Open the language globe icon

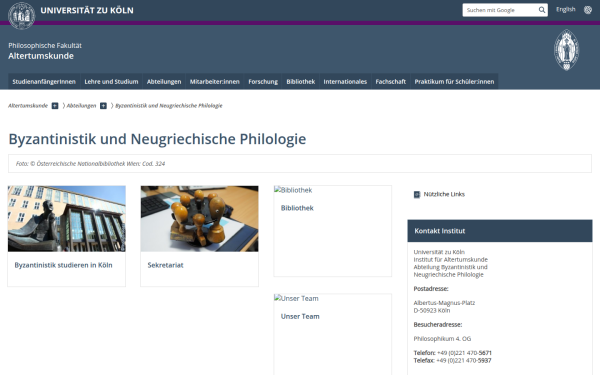tap(588, 10)
